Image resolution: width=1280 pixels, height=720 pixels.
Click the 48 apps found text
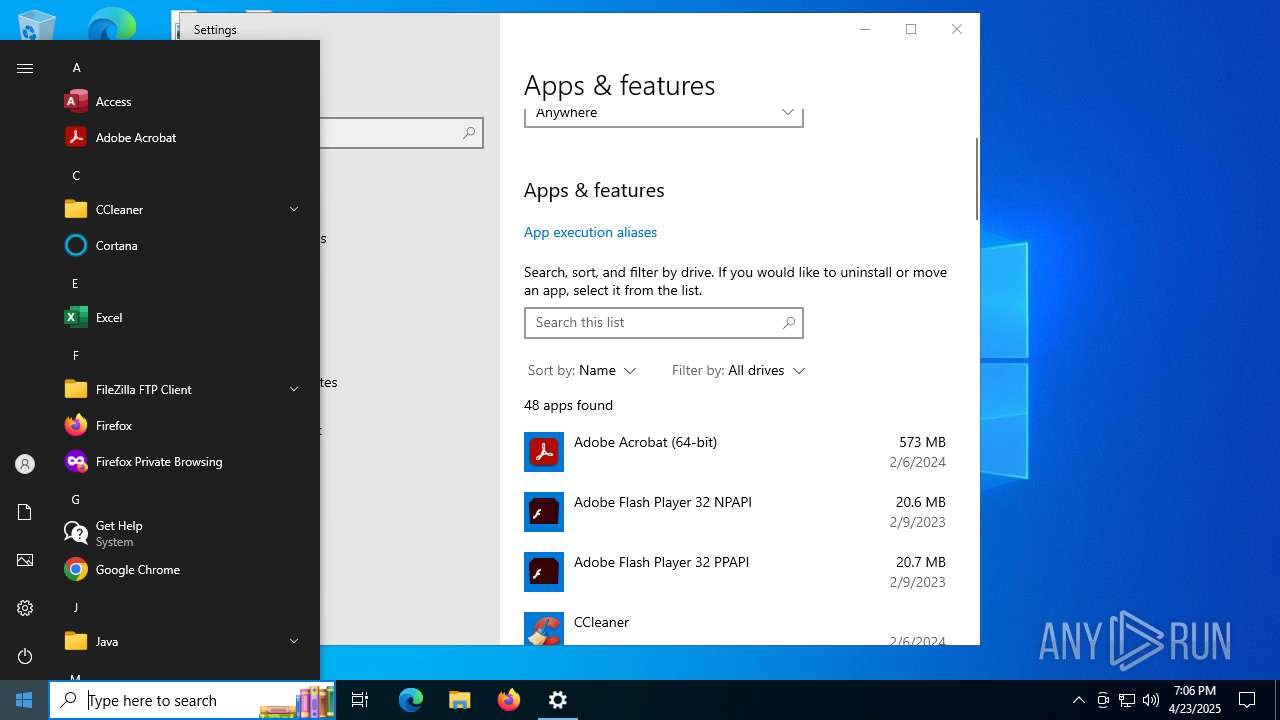(x=568, y=405)
